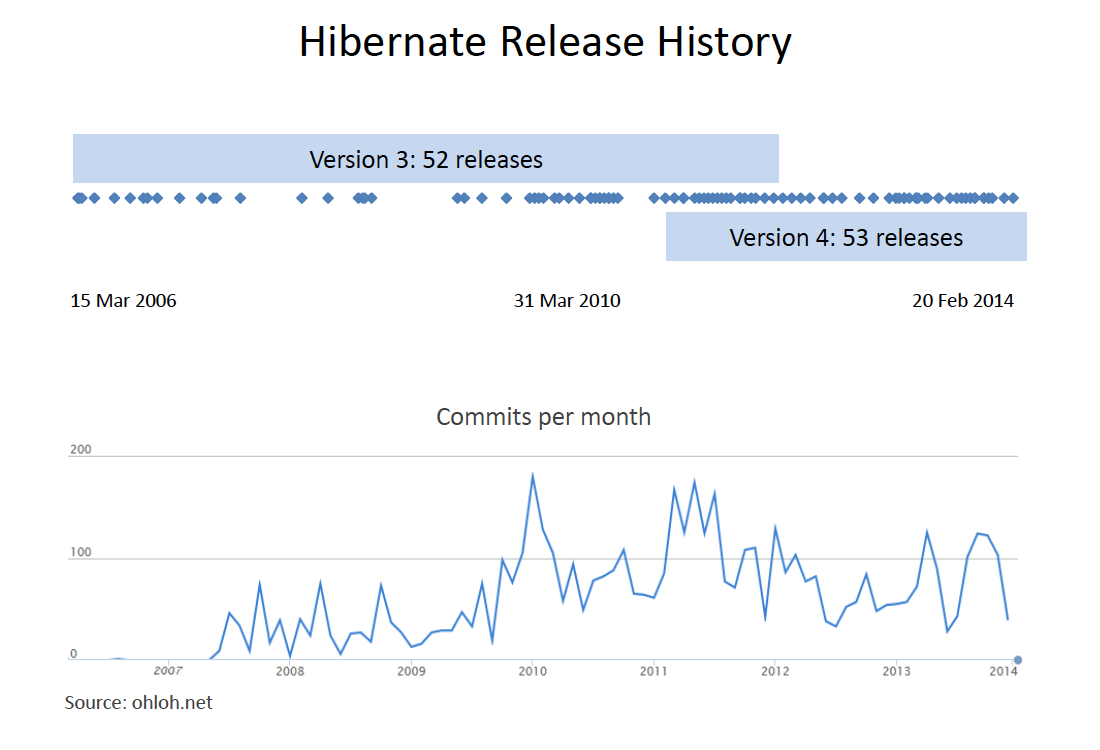Click the highest commits peak at 2010
Viewport: 1100px width, 750px height.
coord(532,475)
